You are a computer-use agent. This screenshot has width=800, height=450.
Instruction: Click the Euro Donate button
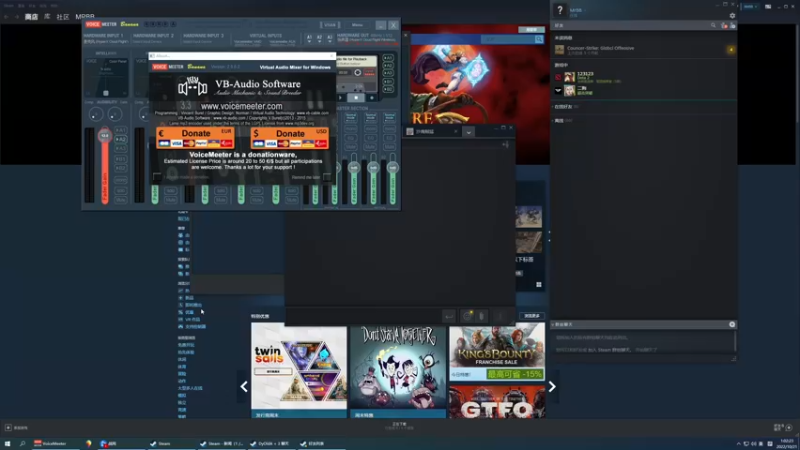(195, 138)
